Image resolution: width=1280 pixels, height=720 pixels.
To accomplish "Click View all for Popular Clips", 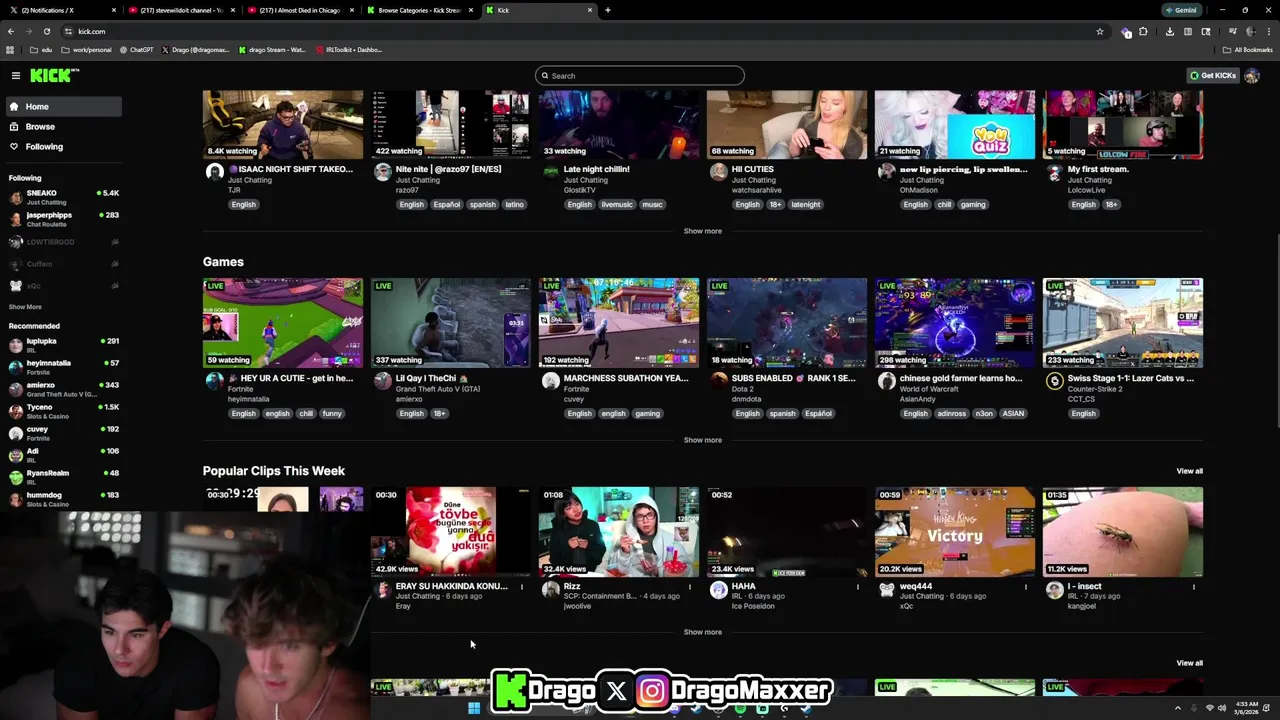I will pyautogui.click(x=1189, y=471).
